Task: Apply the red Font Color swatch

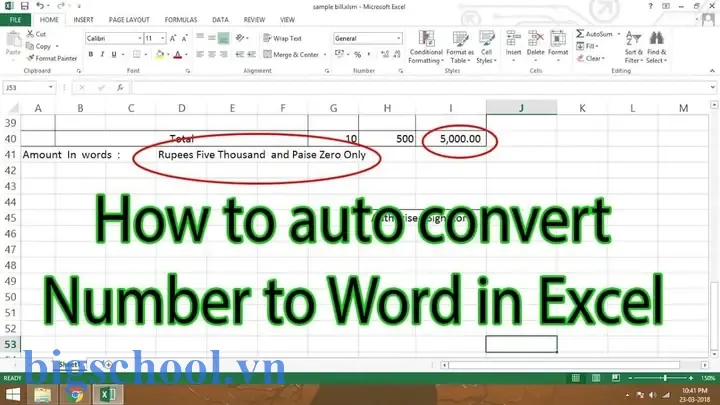Action: tap(178, 55)
